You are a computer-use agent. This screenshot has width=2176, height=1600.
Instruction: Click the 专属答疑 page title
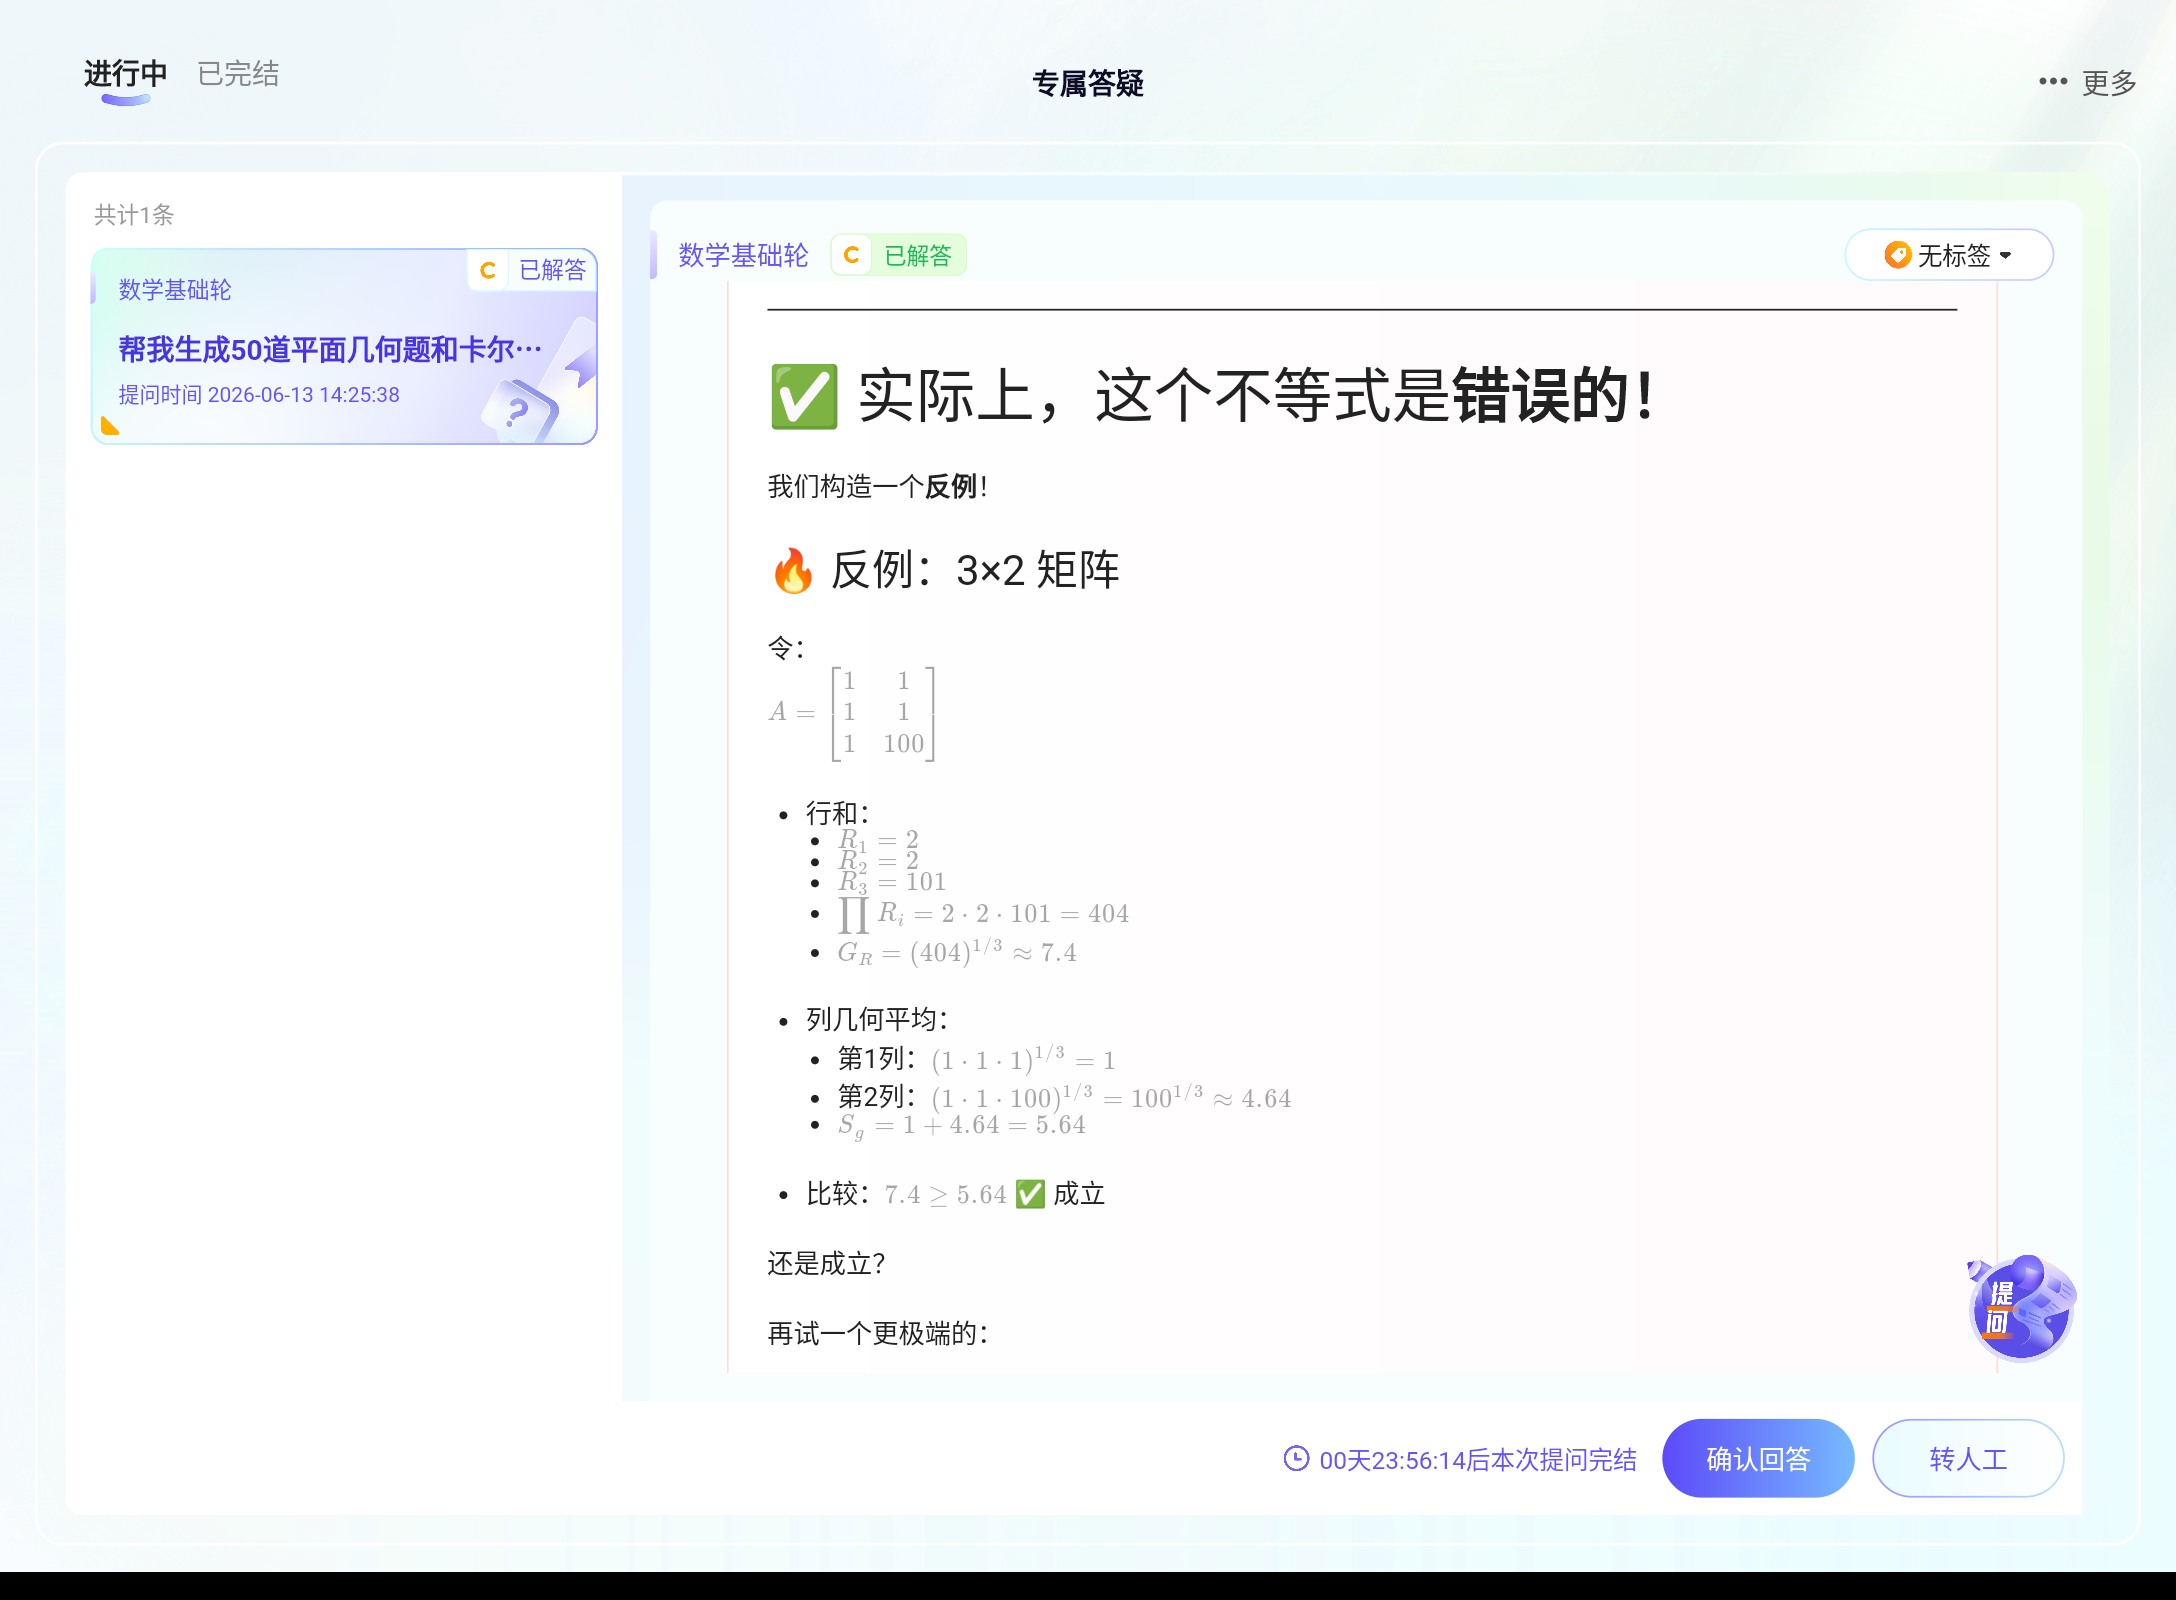click(1088, 83)
